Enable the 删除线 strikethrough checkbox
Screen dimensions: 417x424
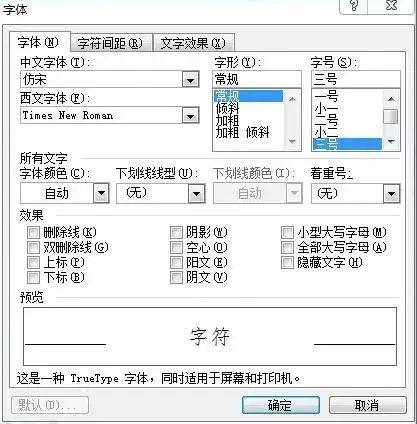tap(33, 232)
